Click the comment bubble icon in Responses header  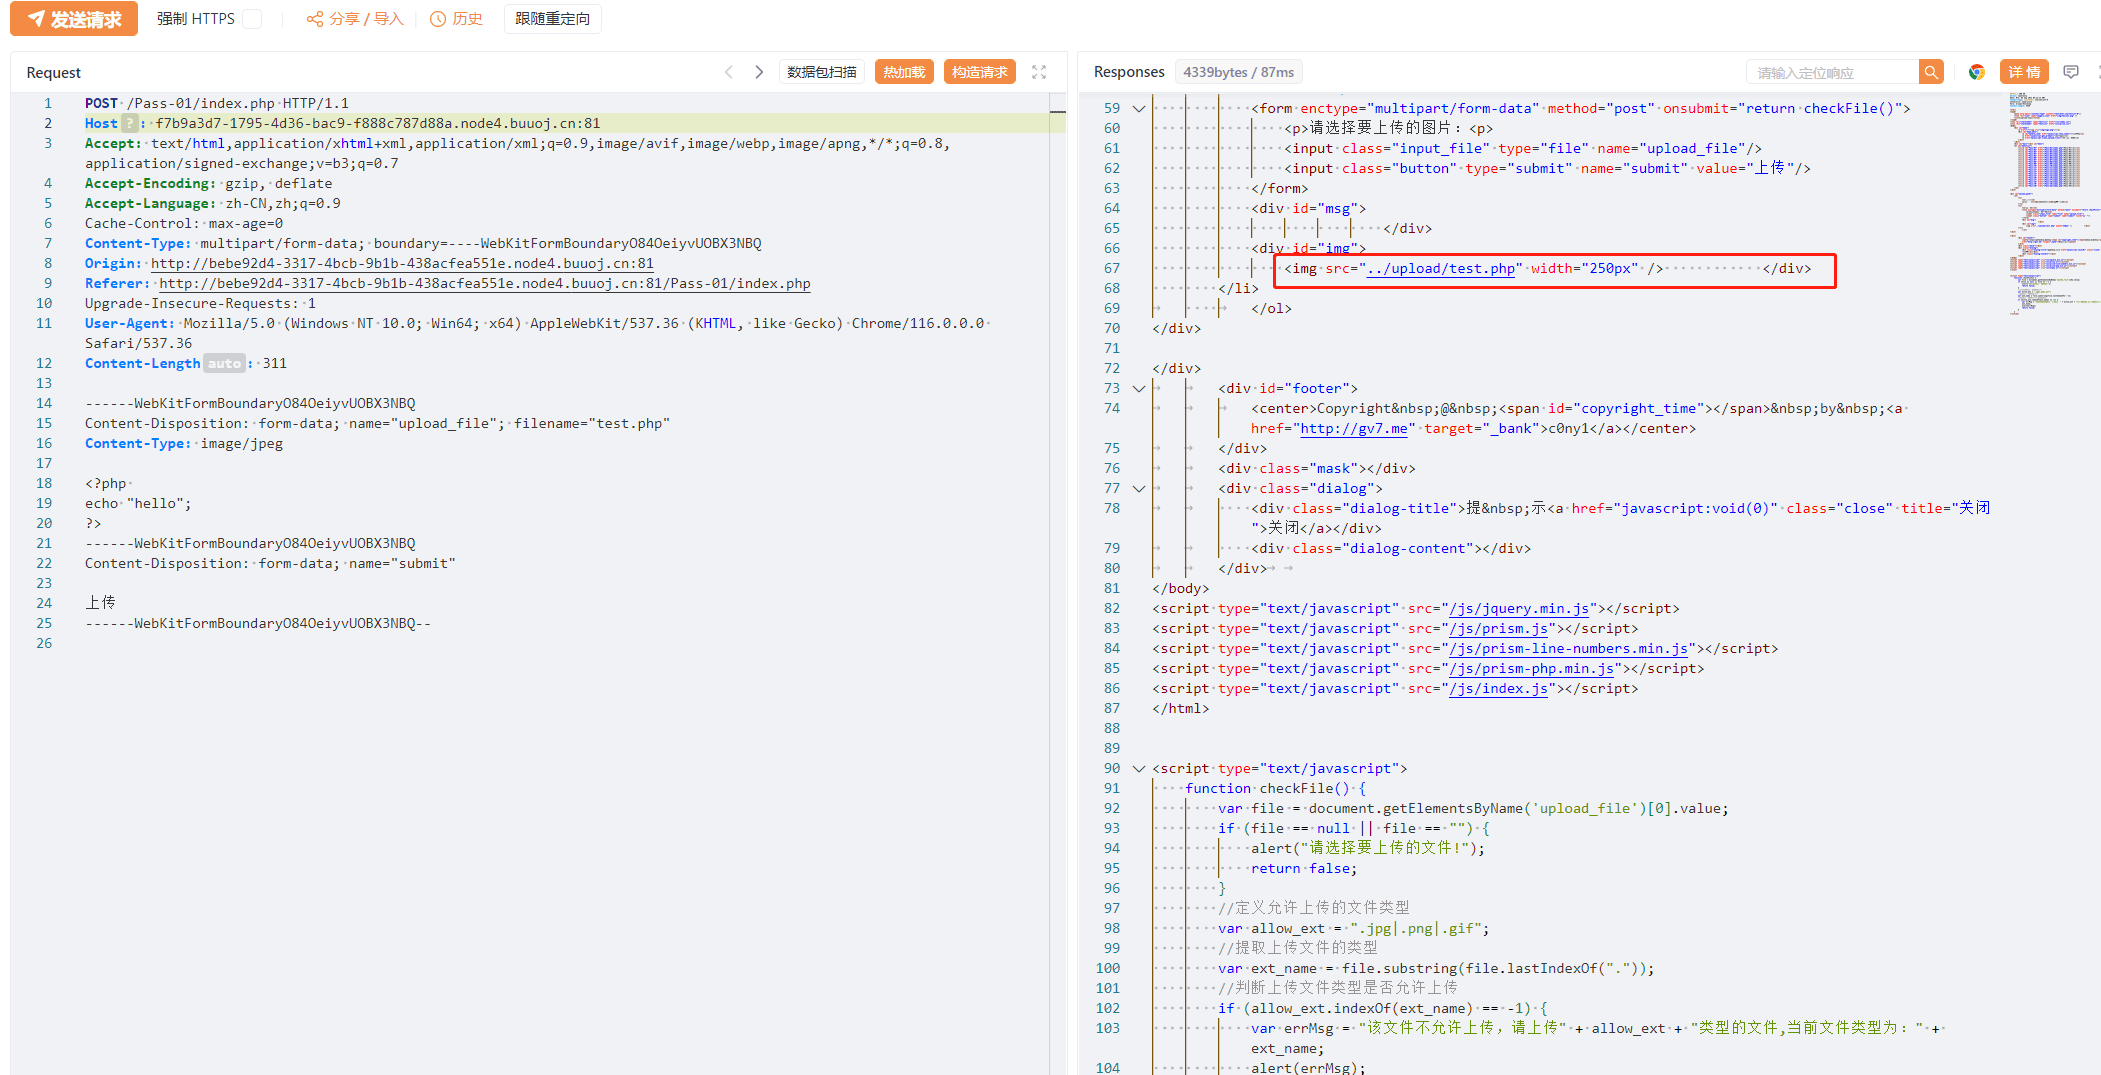(2071, 72)
